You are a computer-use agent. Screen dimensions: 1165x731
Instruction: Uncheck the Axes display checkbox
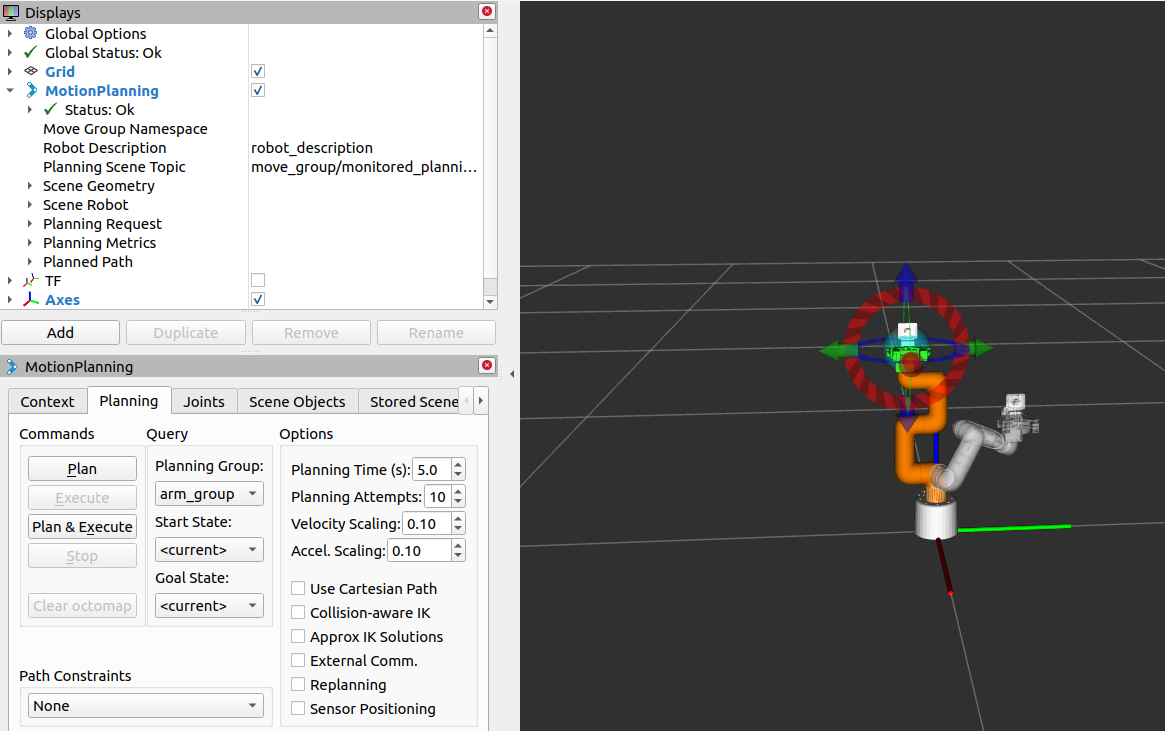coord(258,299)
